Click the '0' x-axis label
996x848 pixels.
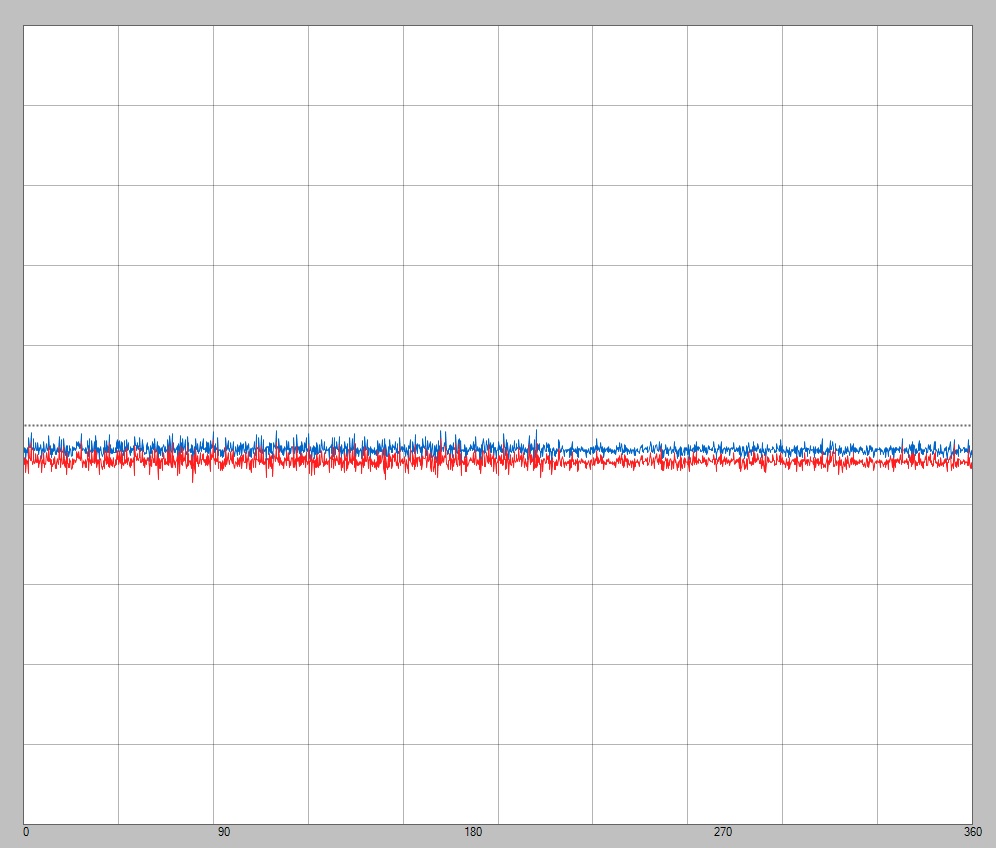[x=25, y=831]
